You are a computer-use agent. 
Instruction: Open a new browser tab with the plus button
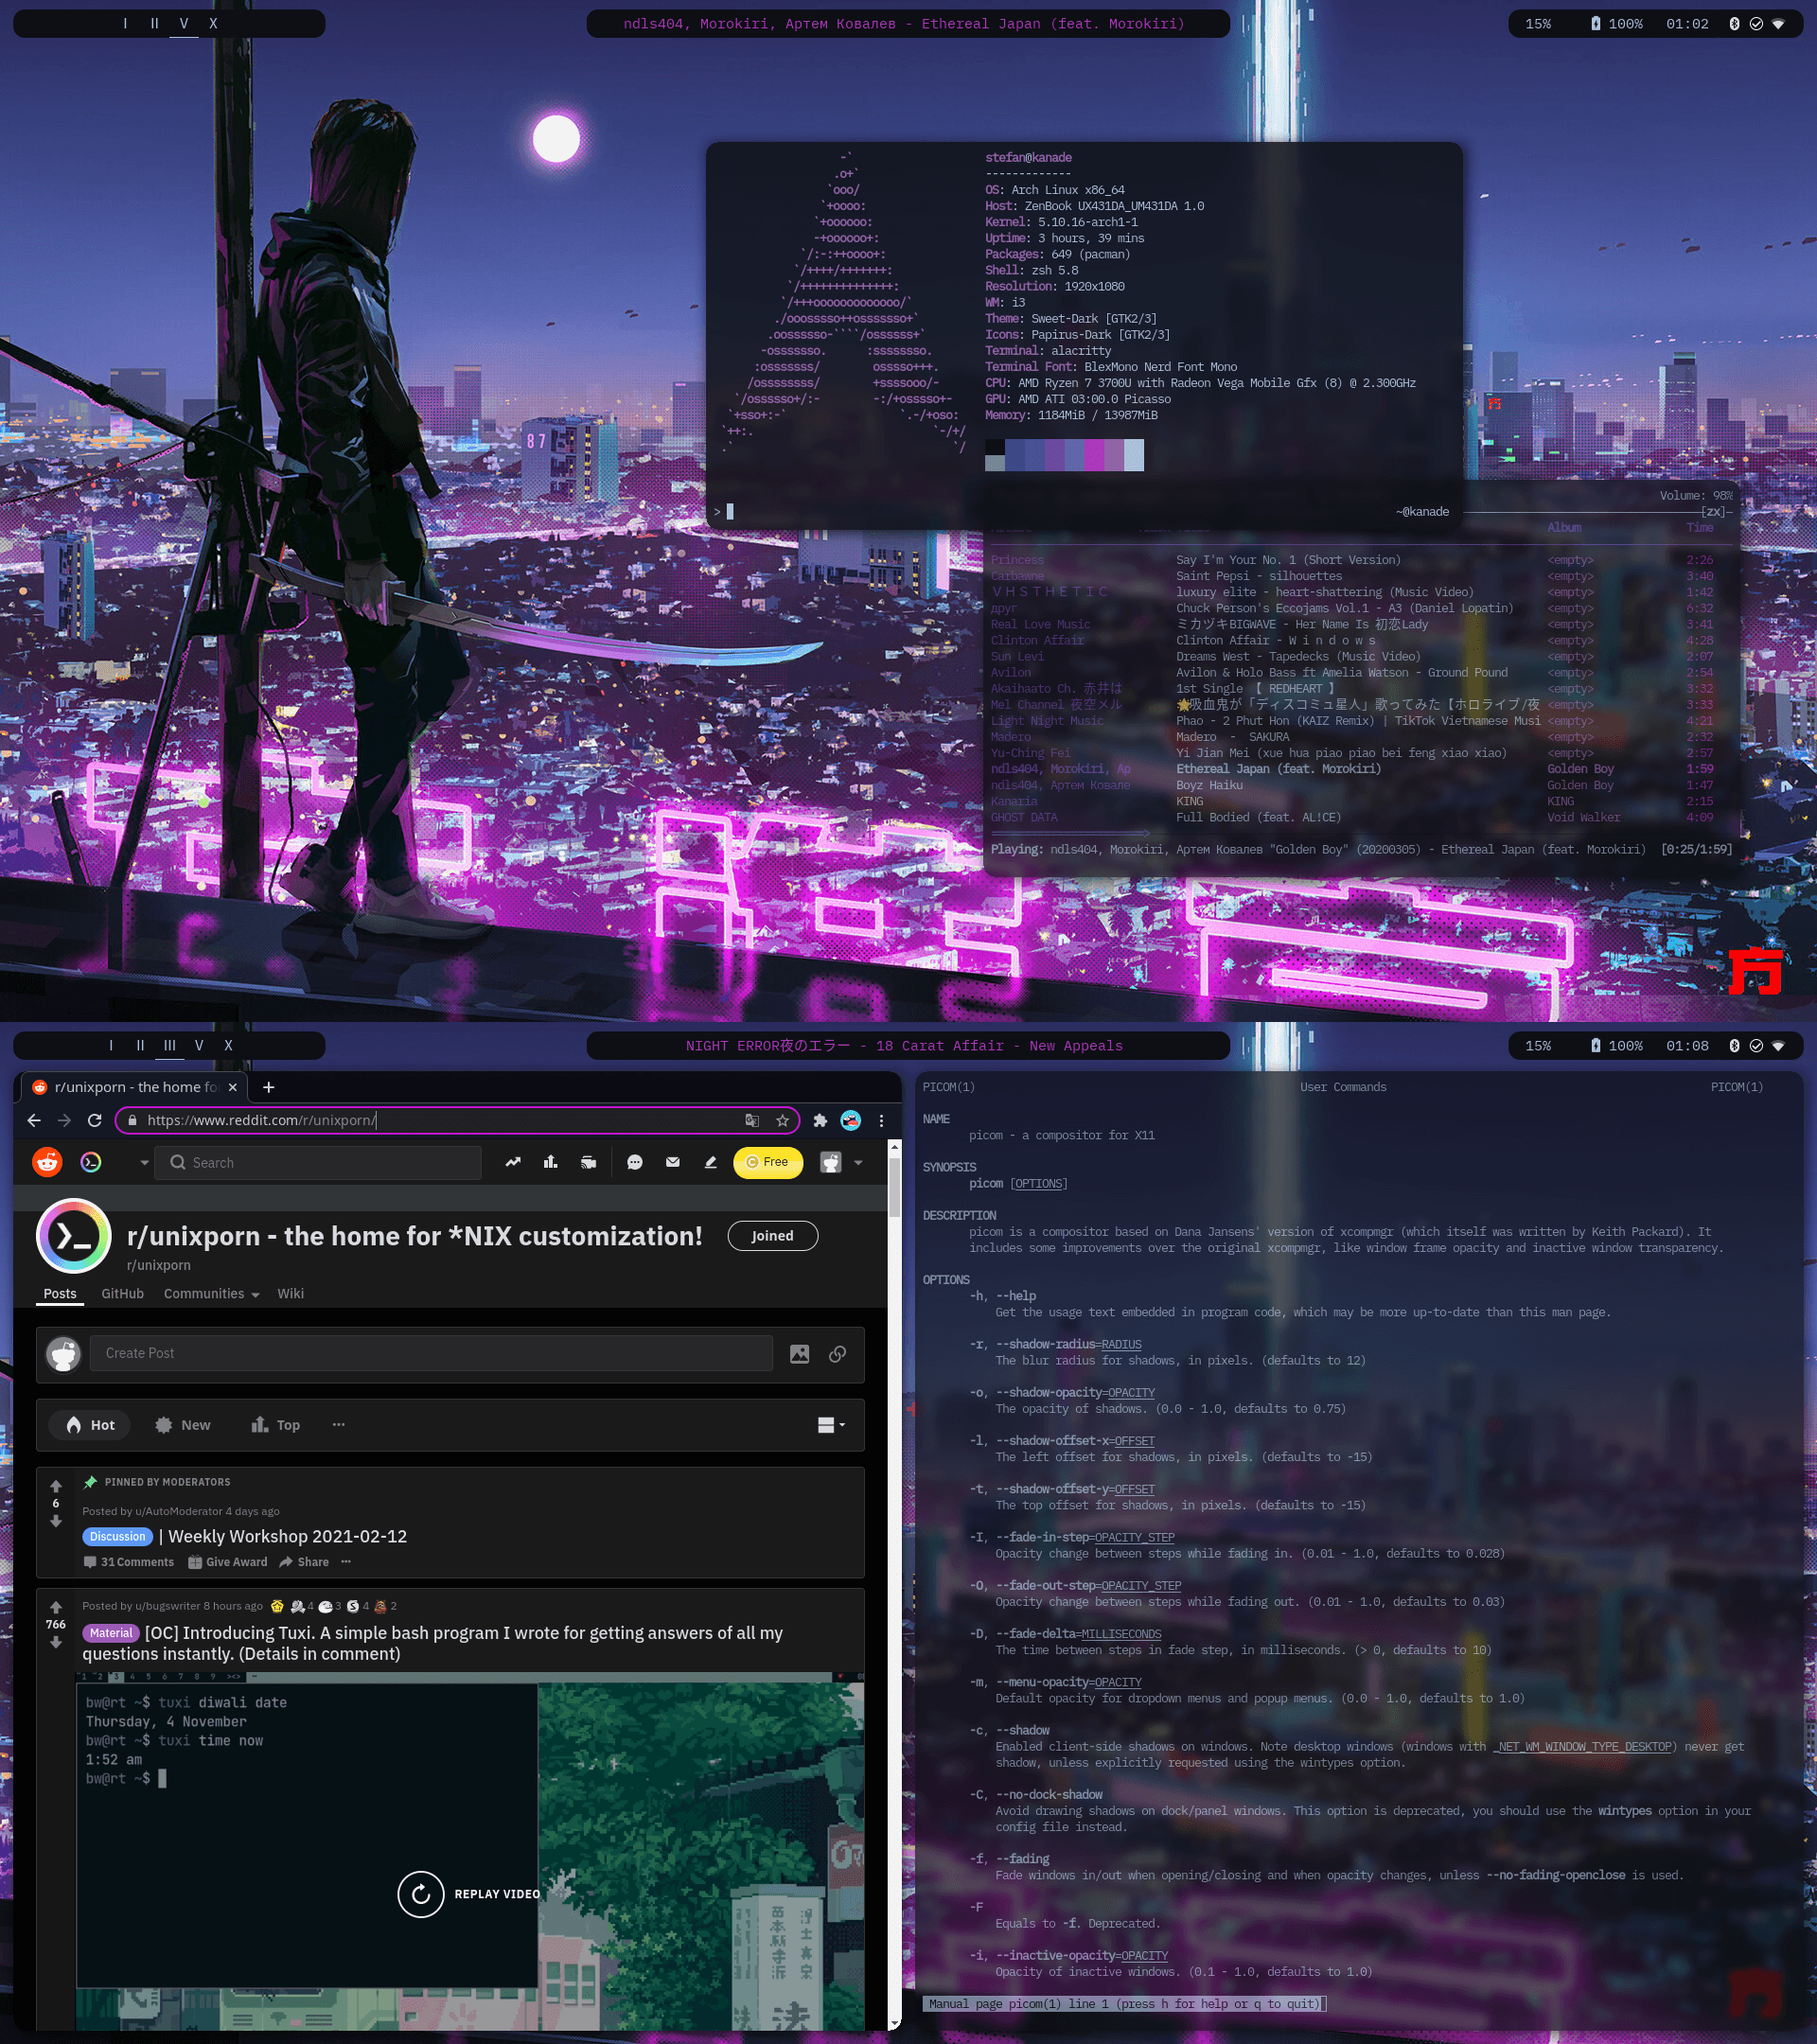click(x=268, y=1087)
